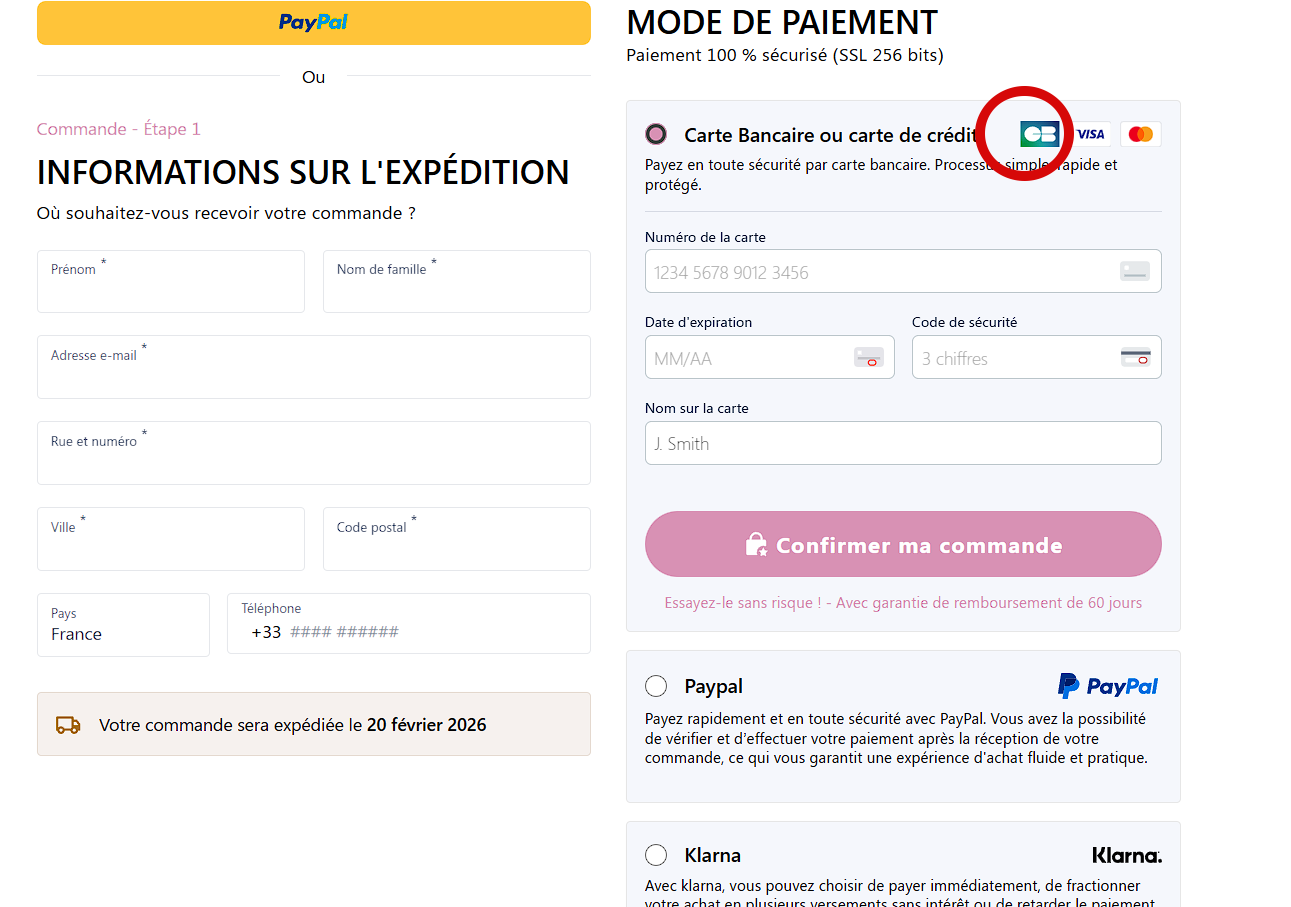This screenshot has height=907, width=1291.
Task: Select the Klarna payment radio button
Action: pos(656,855)
